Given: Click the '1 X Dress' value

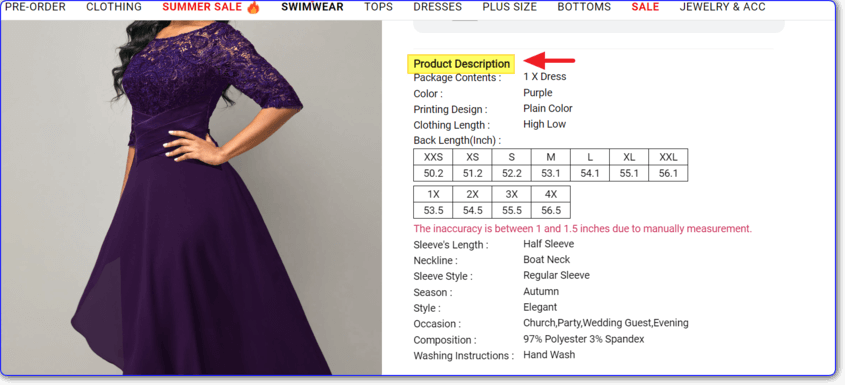Looking at the screenshot, I should (545, 77).
